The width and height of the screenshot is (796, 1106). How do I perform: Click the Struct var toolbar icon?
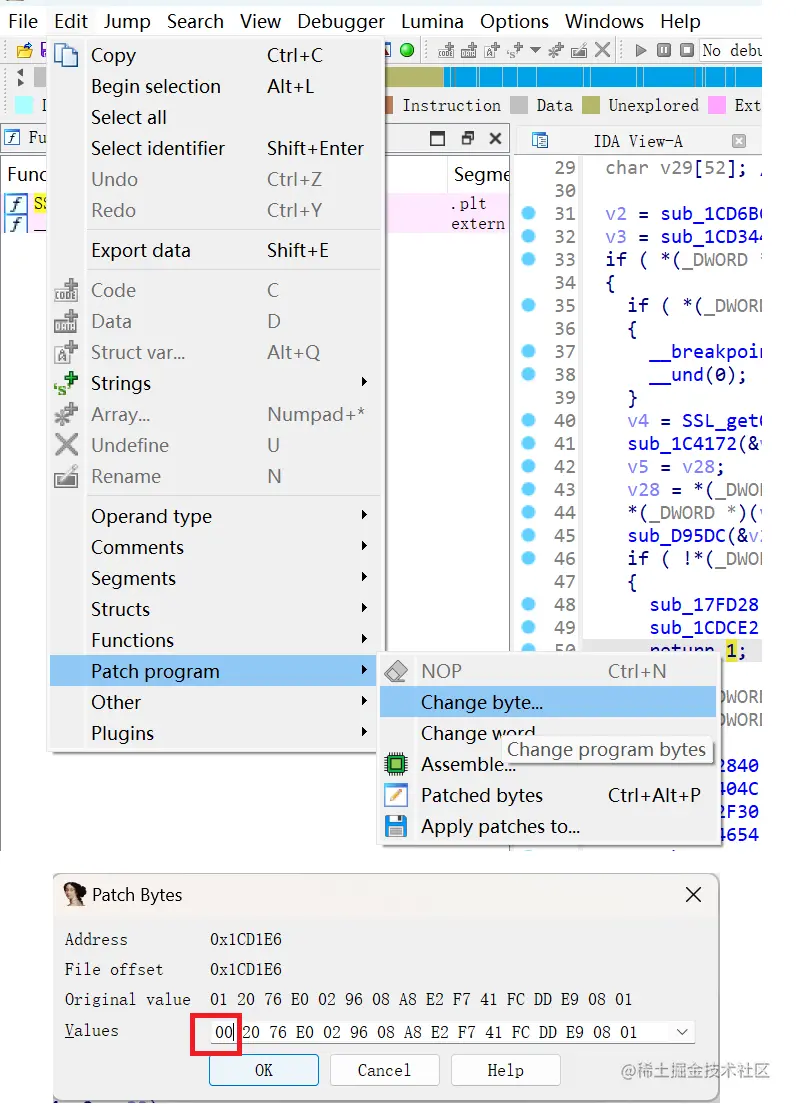coord(491,50)
